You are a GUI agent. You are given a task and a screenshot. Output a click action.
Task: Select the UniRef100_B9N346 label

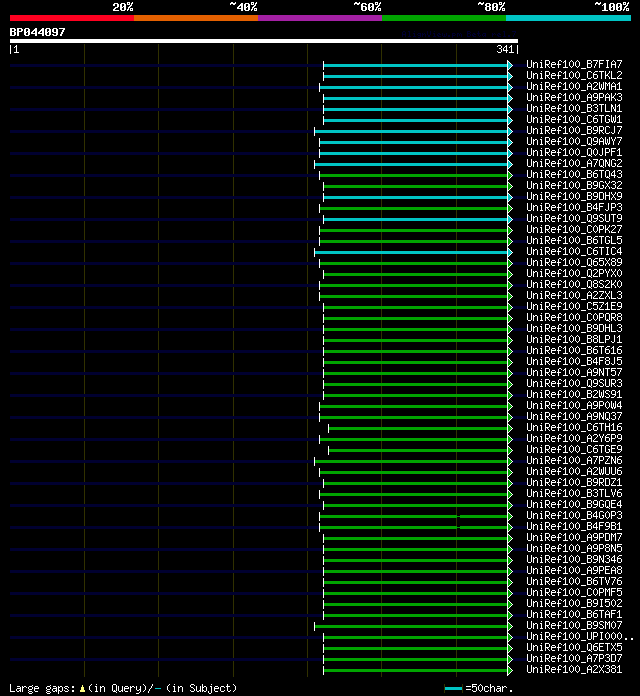[x=574, y=559]
